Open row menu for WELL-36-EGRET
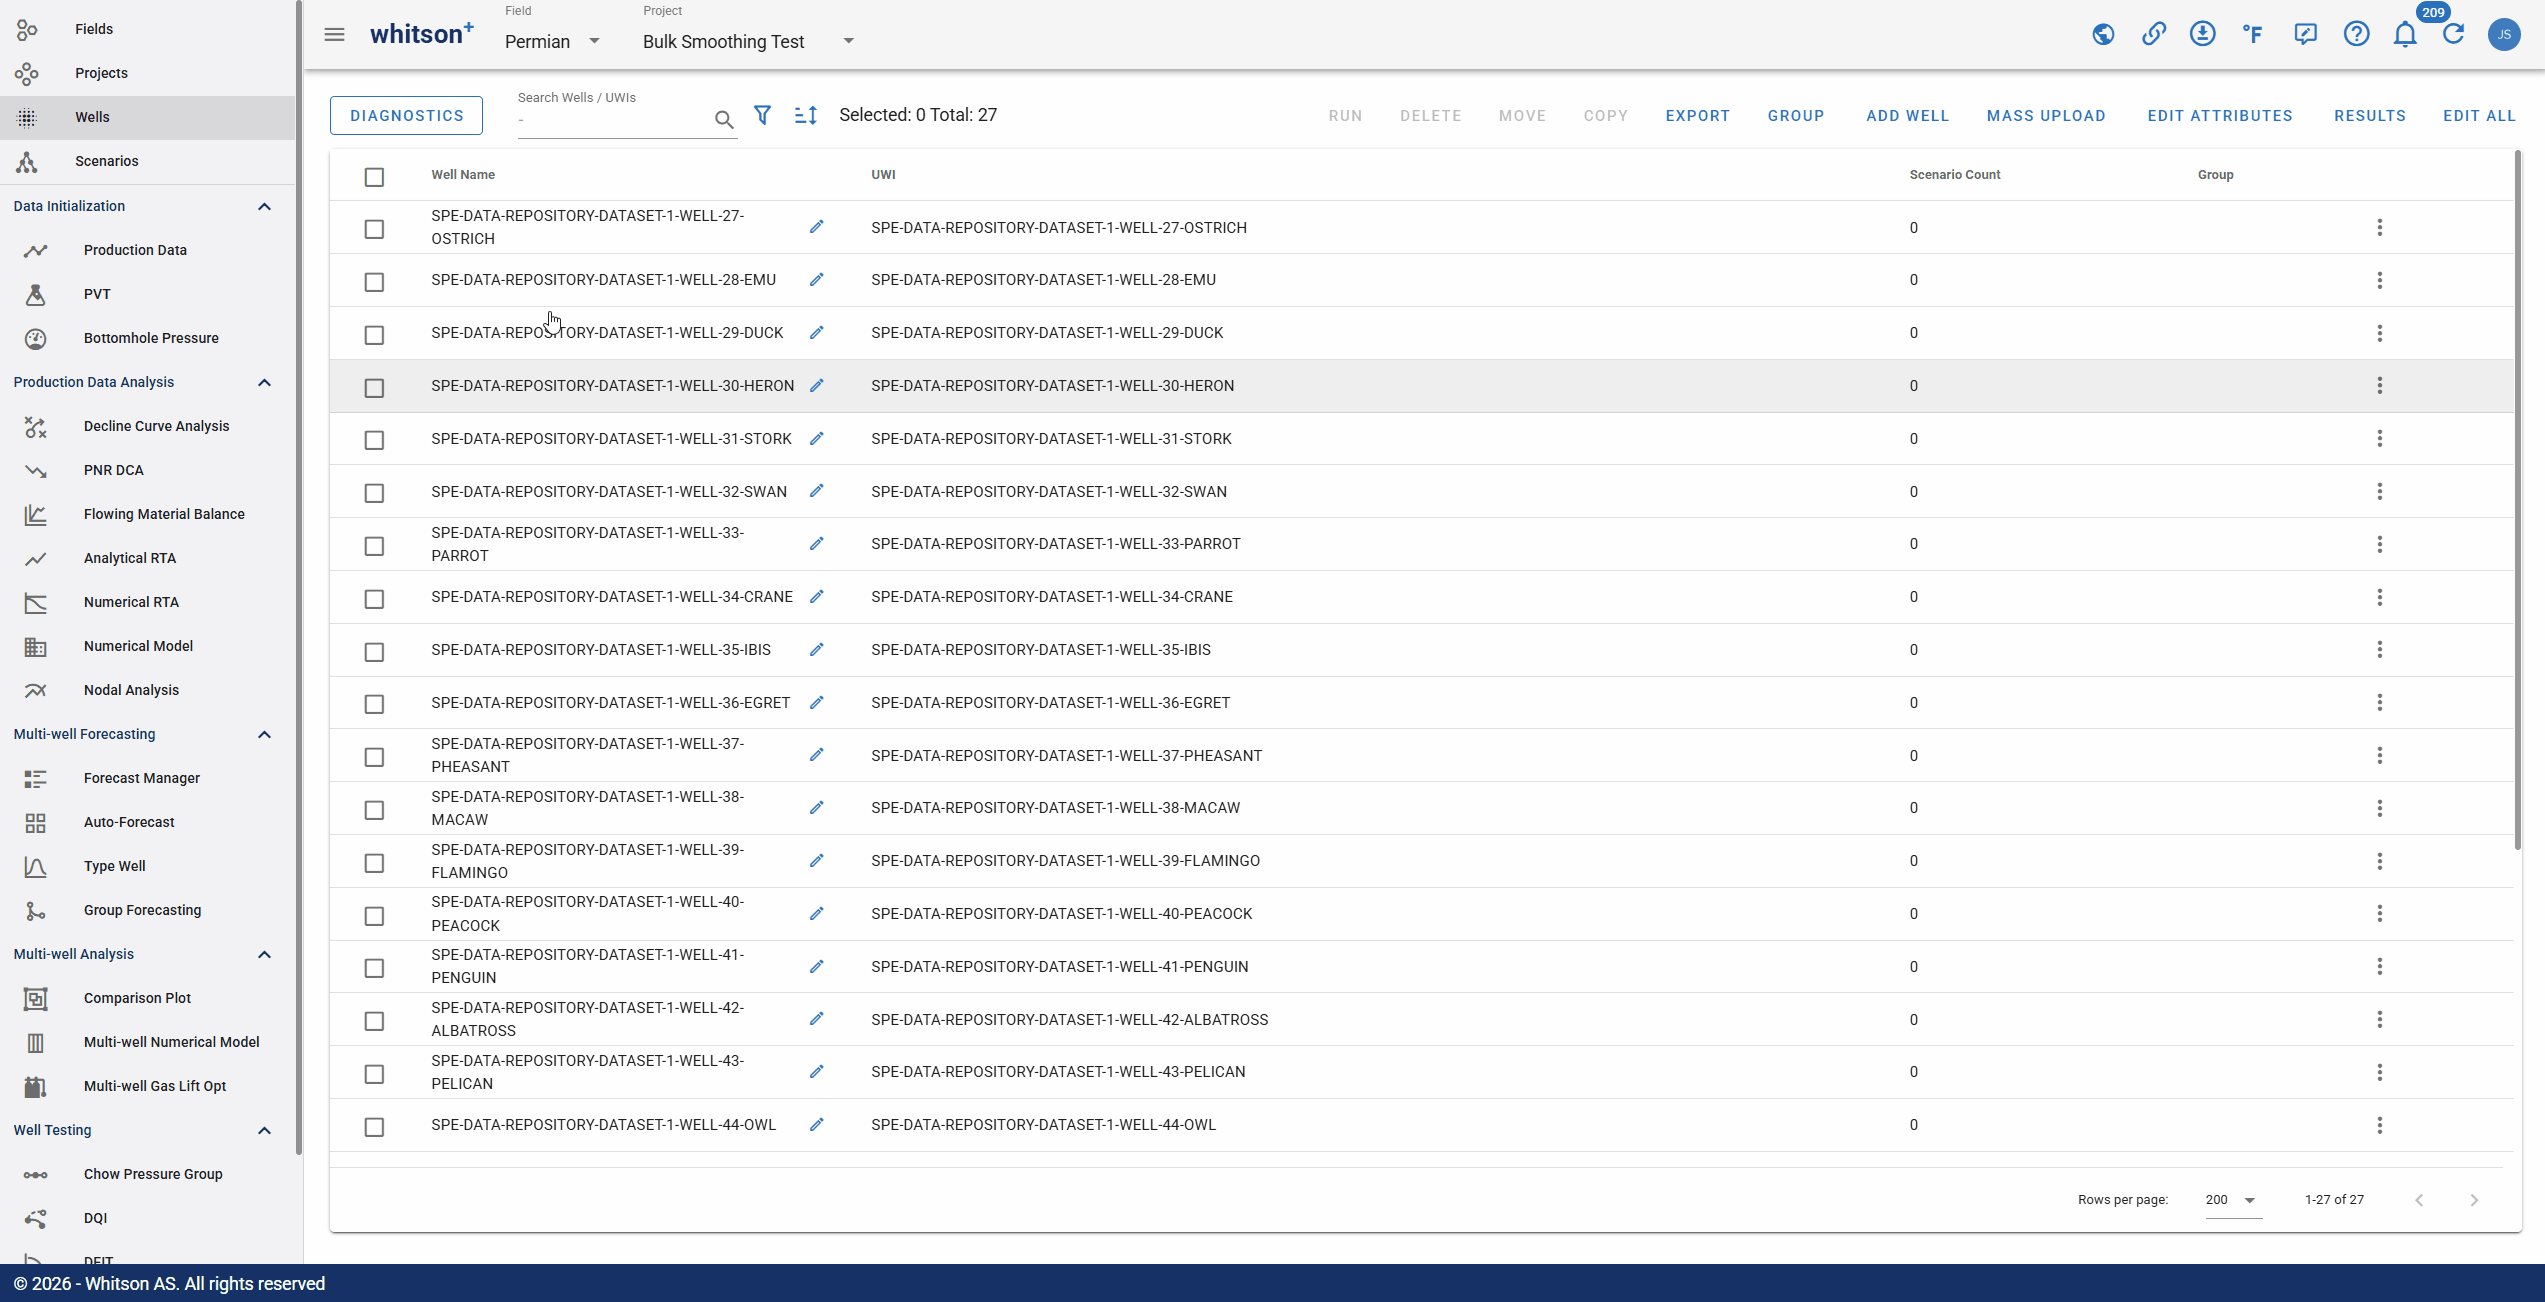The width and height of the screenshot is (2545, 1302). point(2380,703)
